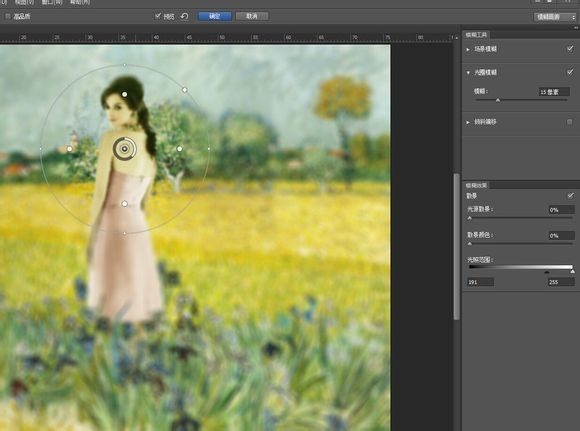Select the 模糊效果 blur effects tab

[476, 185]
